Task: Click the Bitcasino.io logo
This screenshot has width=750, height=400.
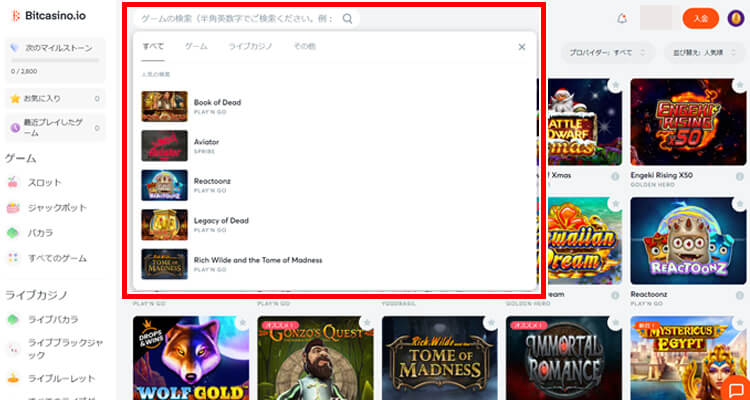Action: click(x=49, y=16)
